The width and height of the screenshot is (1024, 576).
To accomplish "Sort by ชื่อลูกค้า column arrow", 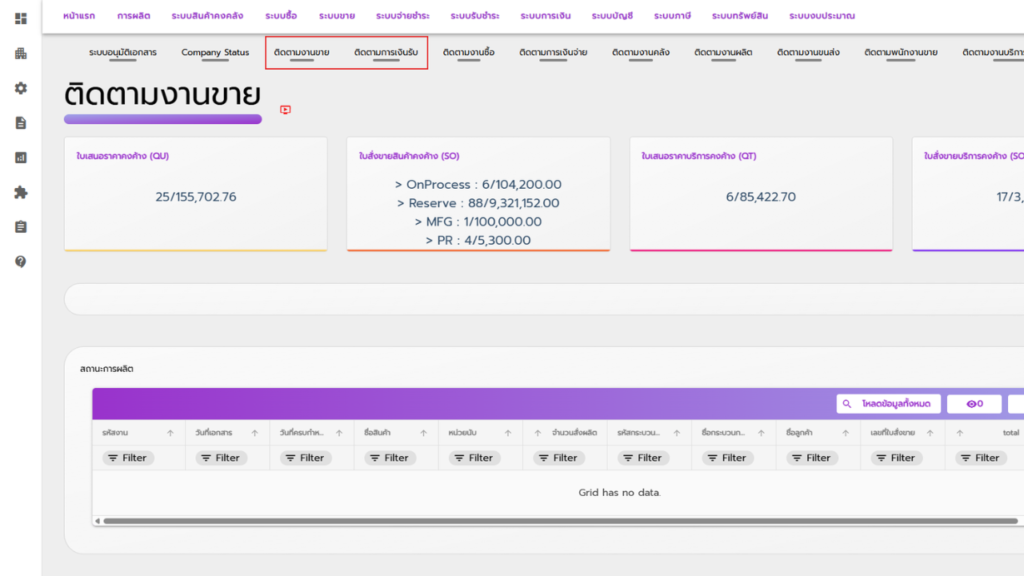I will pyautogui.click(x=845, y=433).
